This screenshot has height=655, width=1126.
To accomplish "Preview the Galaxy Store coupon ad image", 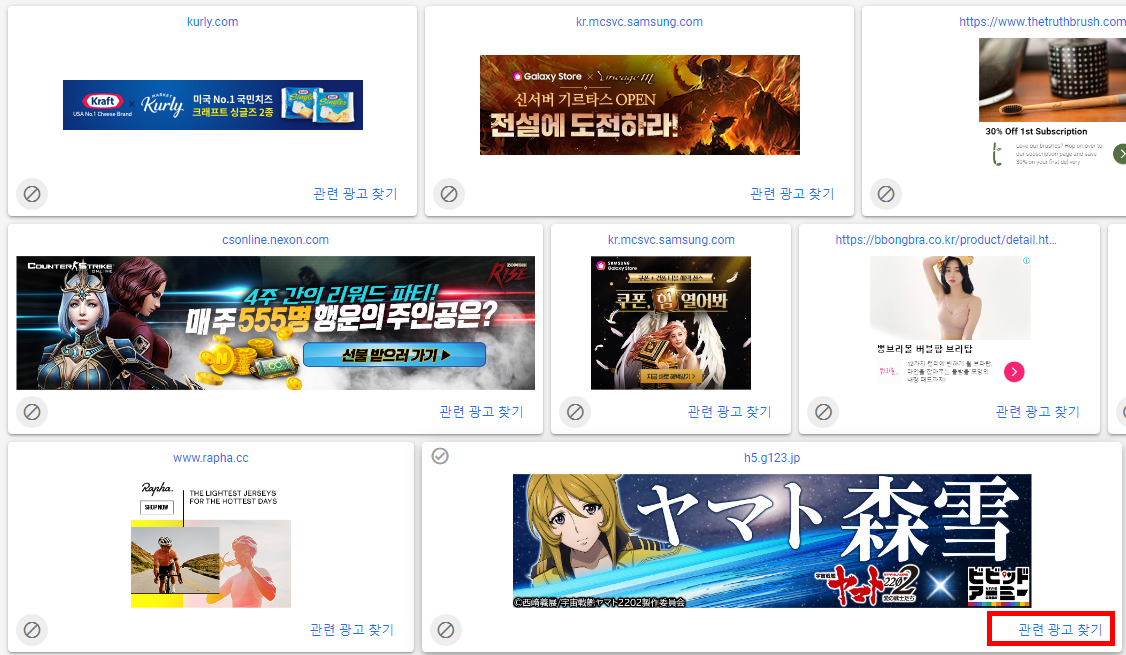I will click(671, 323).
